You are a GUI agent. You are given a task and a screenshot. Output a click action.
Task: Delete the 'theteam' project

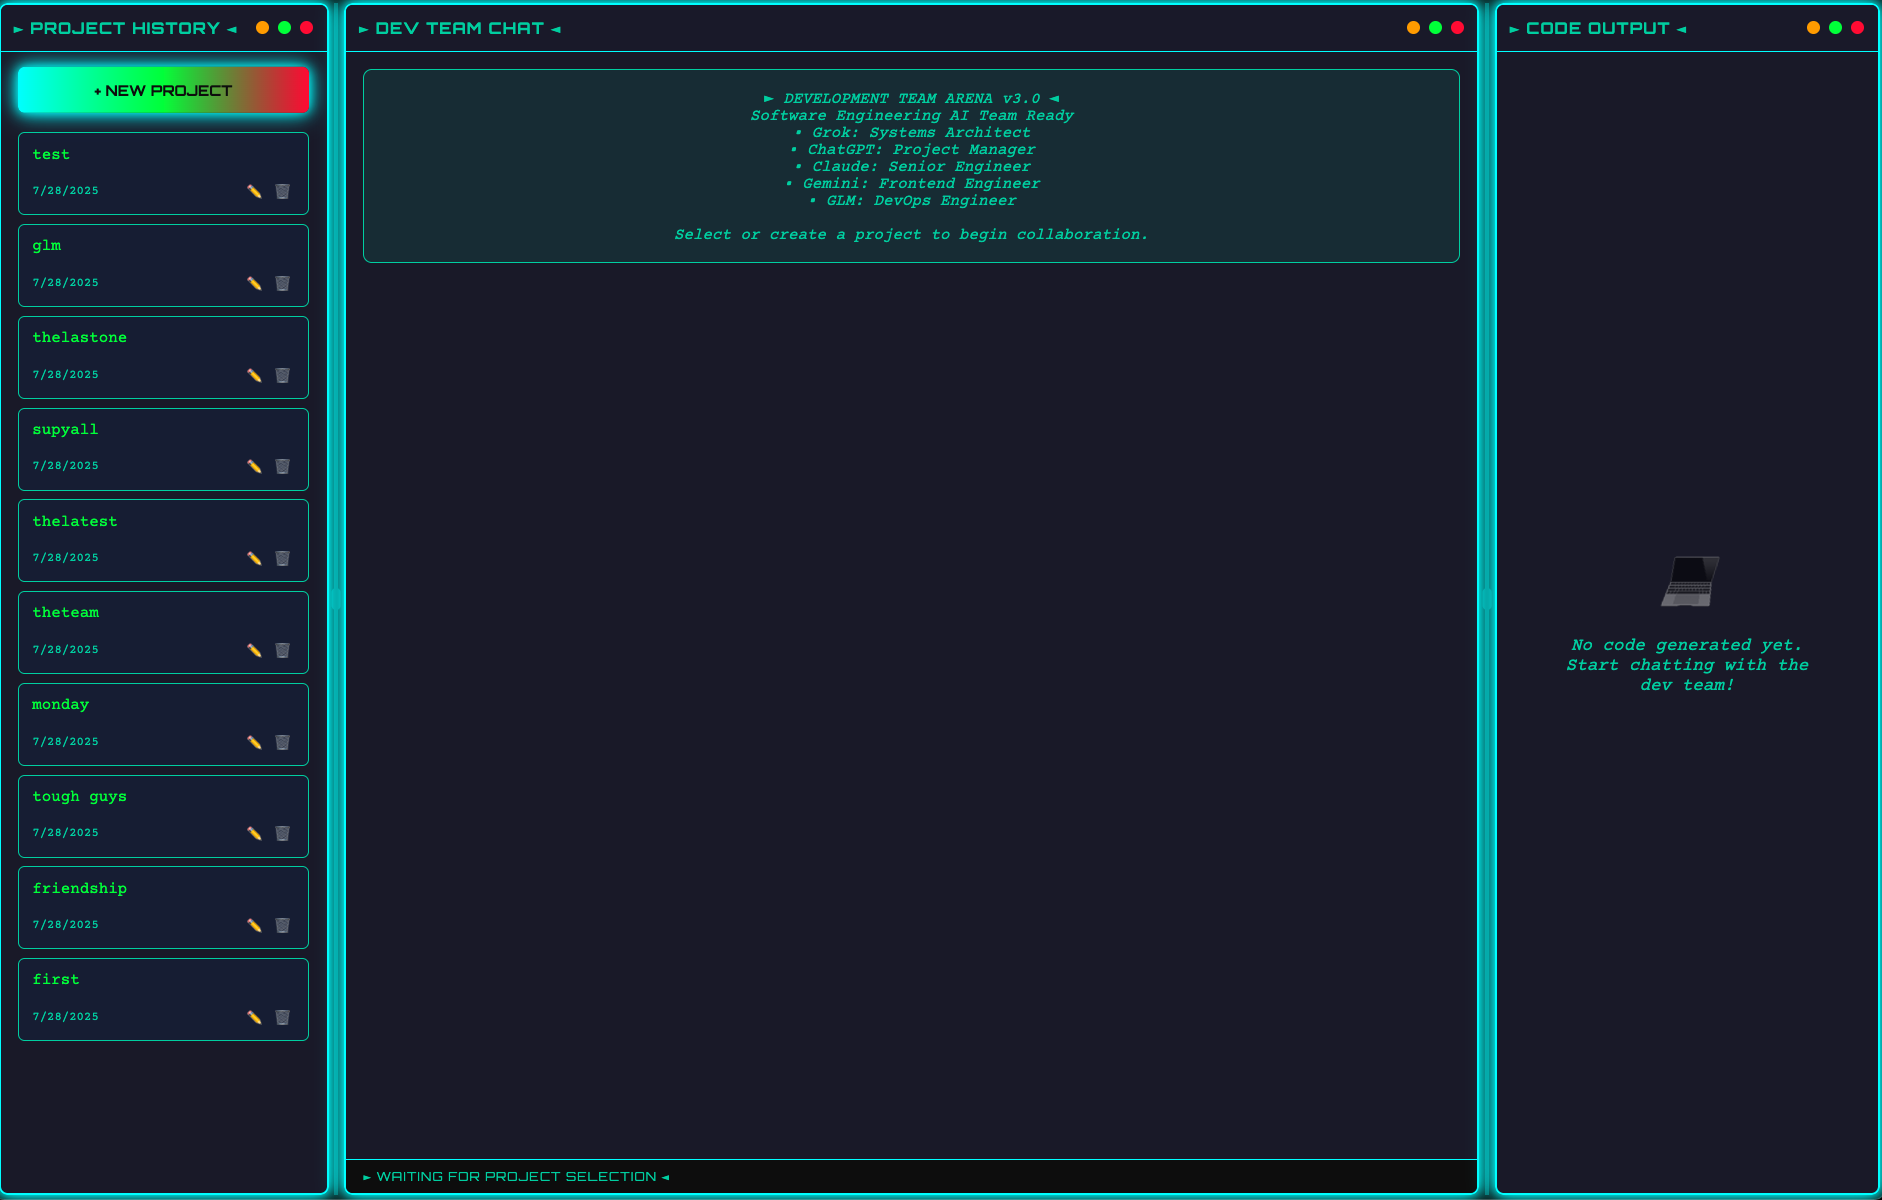point(283,650)
